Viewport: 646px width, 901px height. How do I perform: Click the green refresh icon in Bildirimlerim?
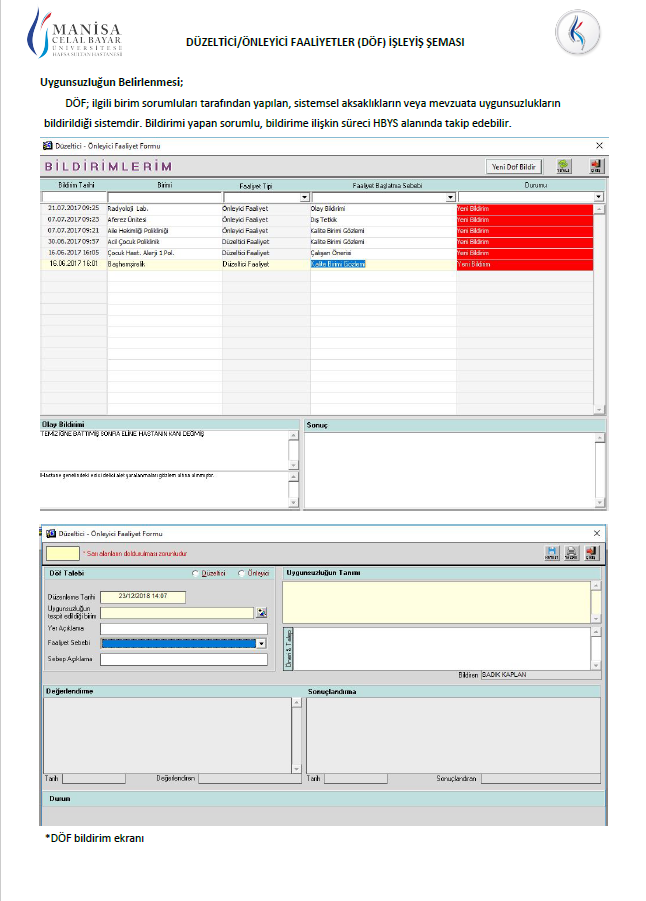pyautogui.click(x=564, y=166)
